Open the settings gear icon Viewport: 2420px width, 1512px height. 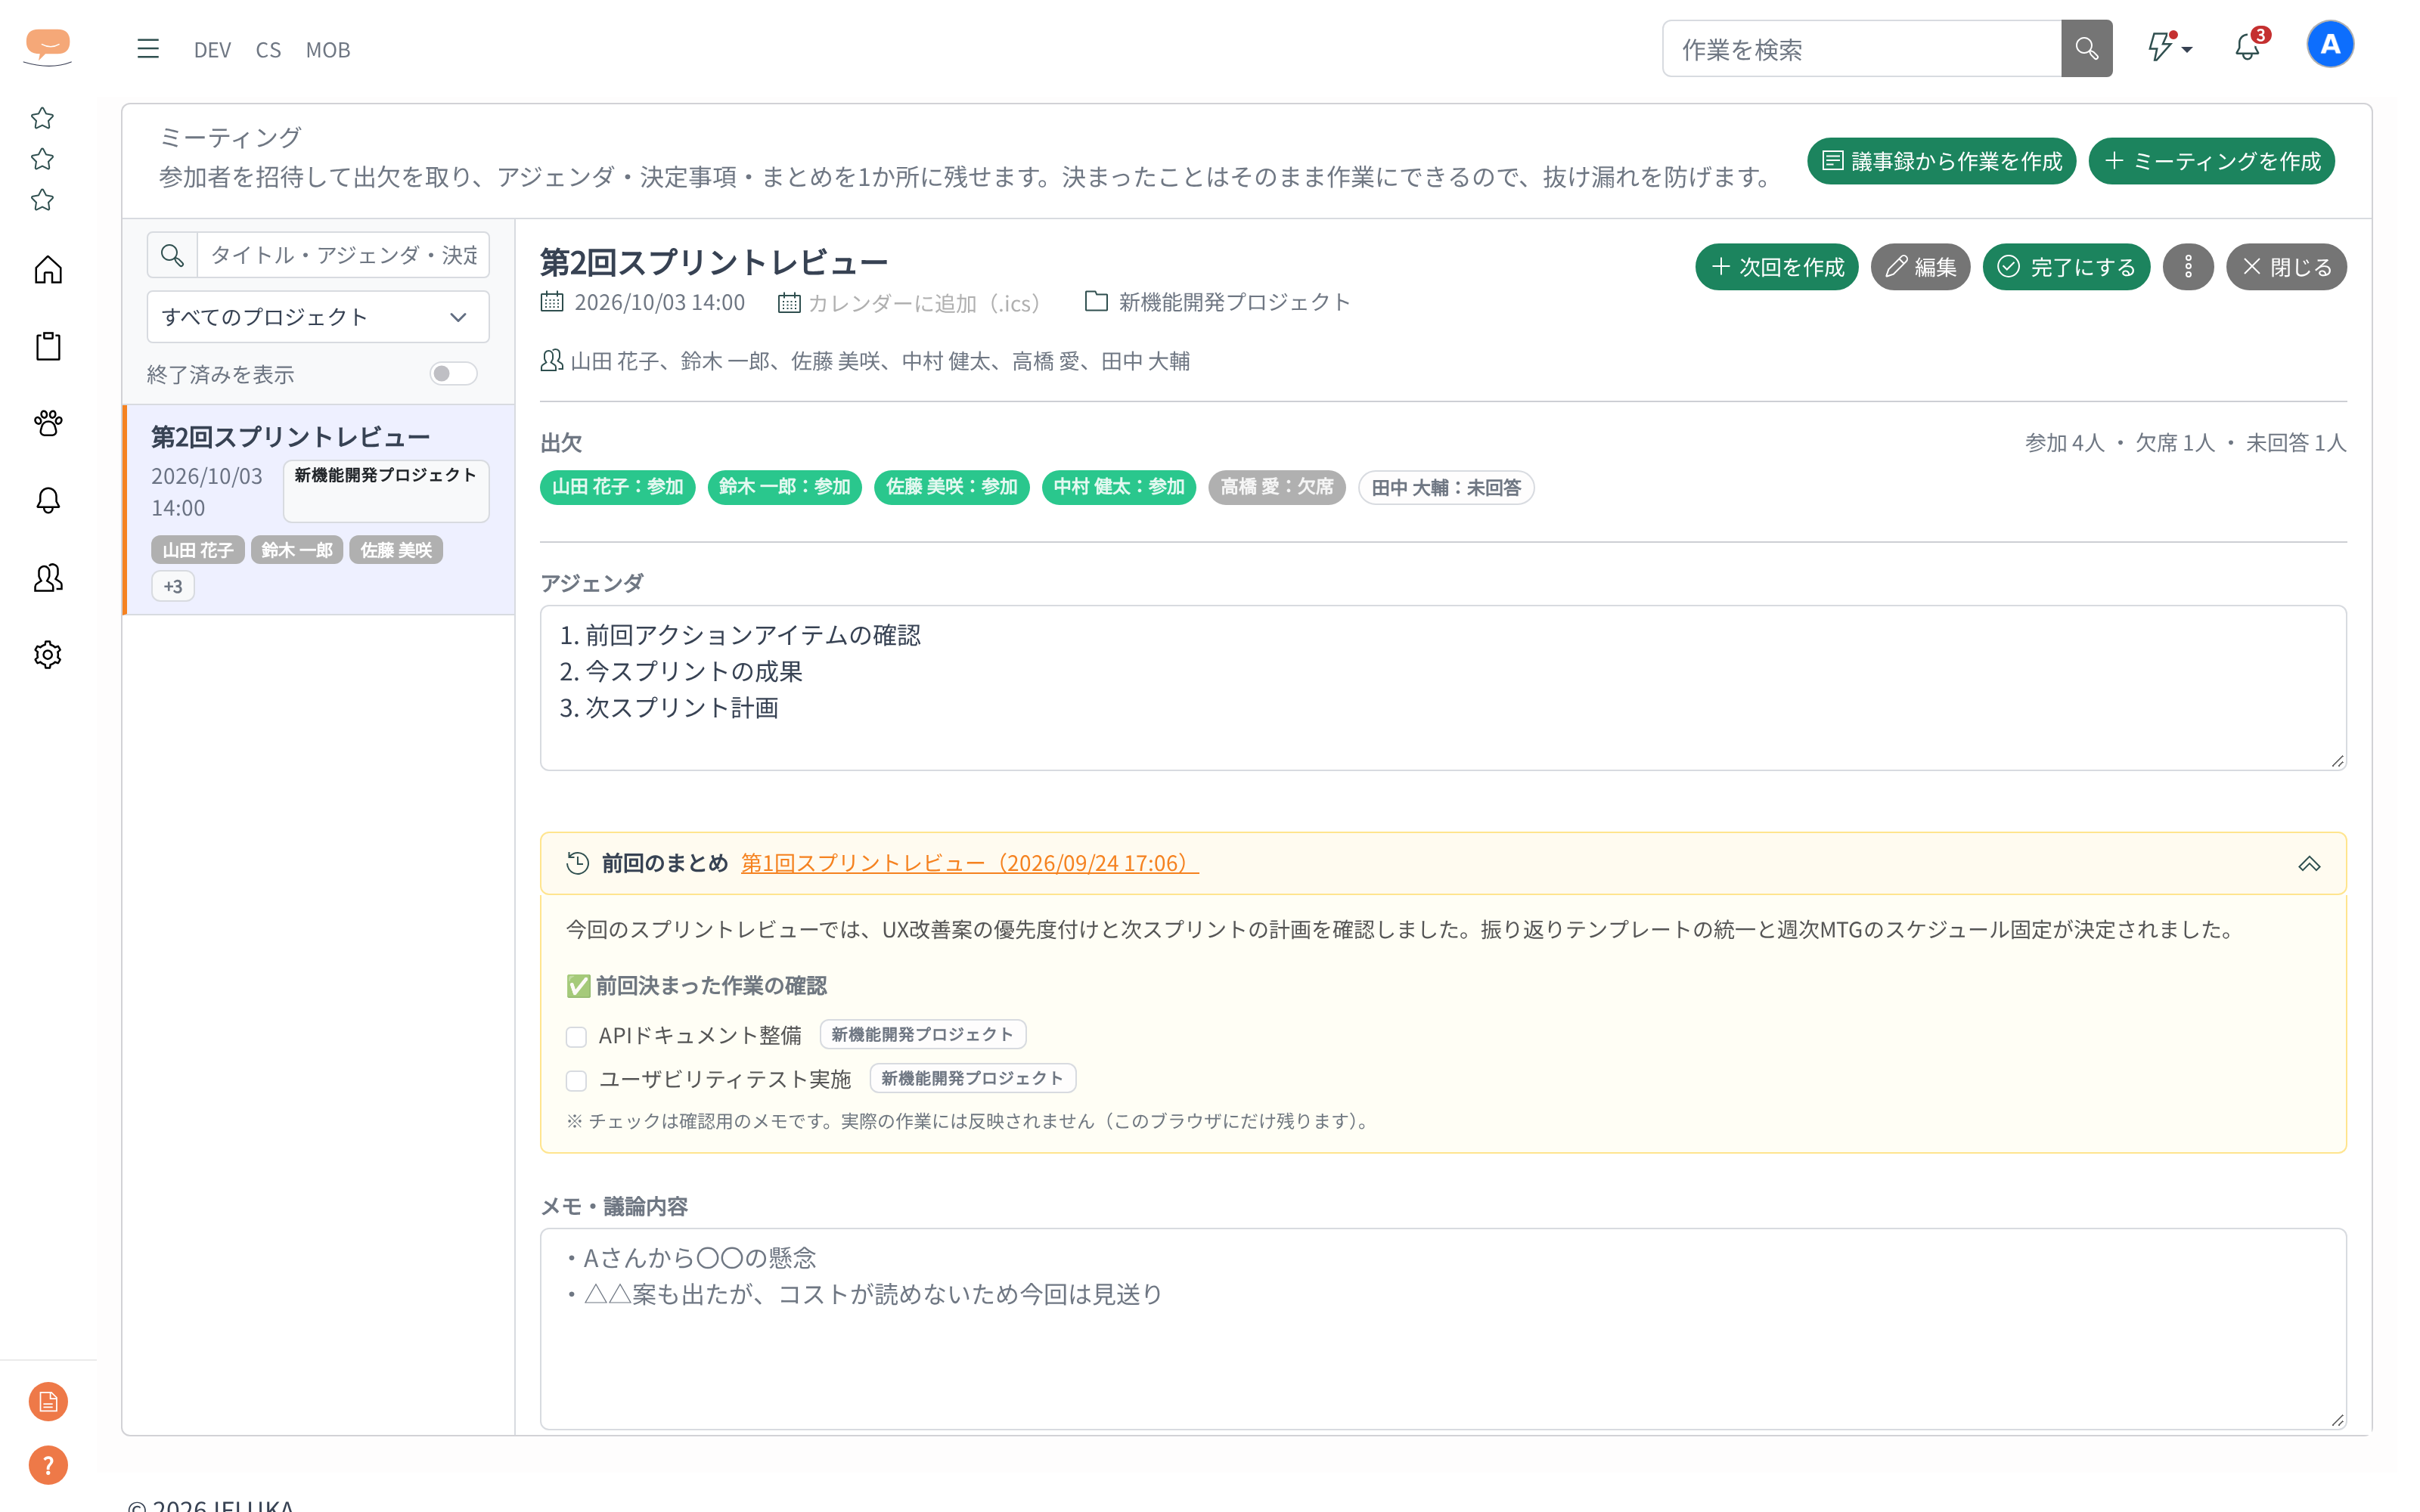pos(48,654)
